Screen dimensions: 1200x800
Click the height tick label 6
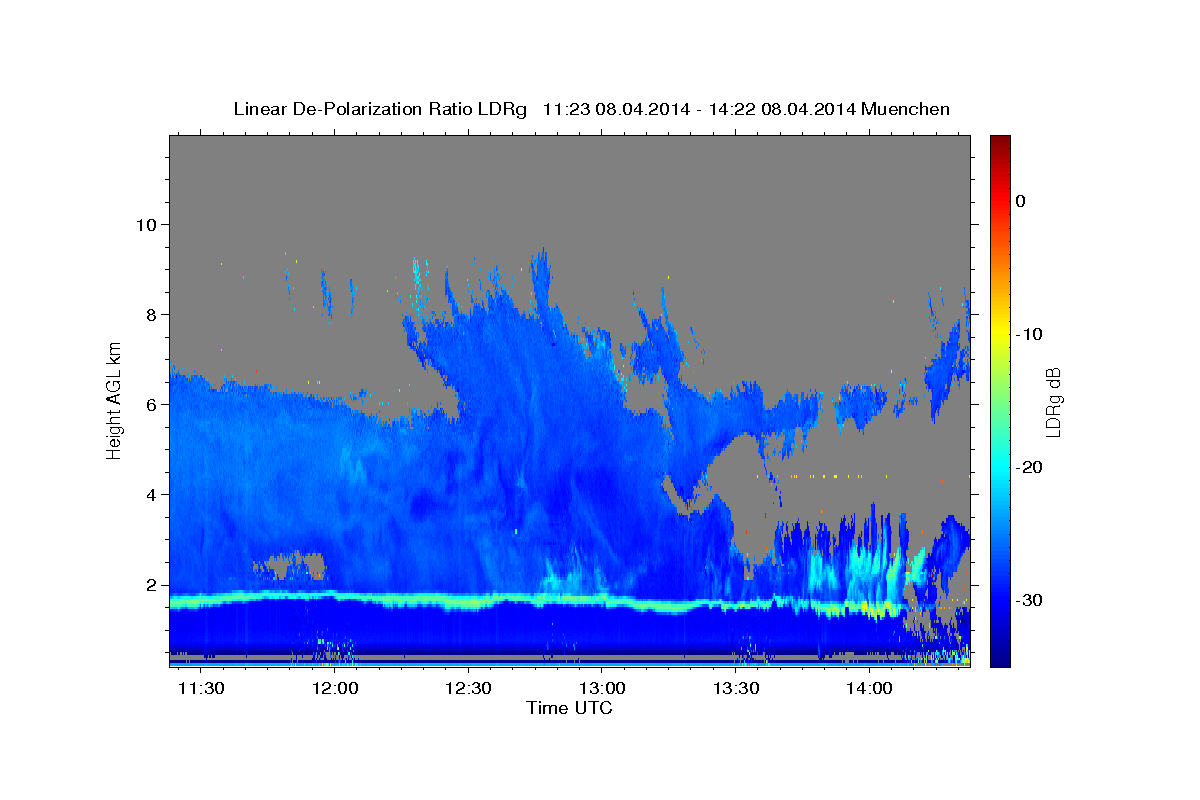coord(151,404)
